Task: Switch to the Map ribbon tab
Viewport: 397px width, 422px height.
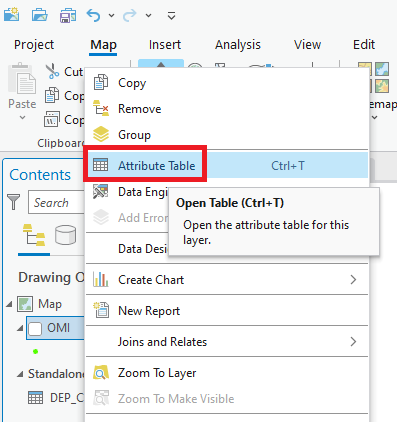Action: [103, 45]
